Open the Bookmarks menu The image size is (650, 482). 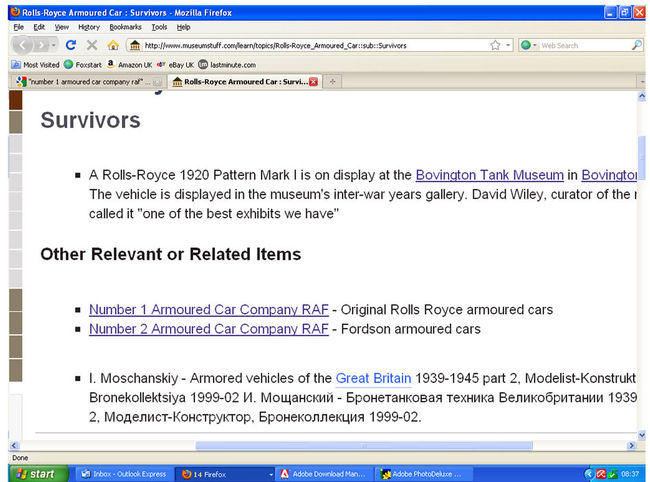(x=125, y=27)
